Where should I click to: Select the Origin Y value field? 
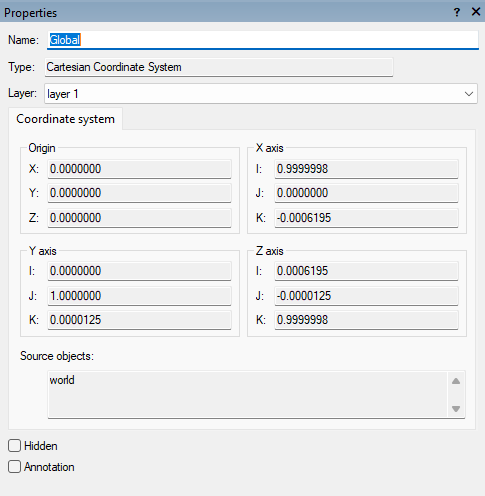[x=139, y=193]
